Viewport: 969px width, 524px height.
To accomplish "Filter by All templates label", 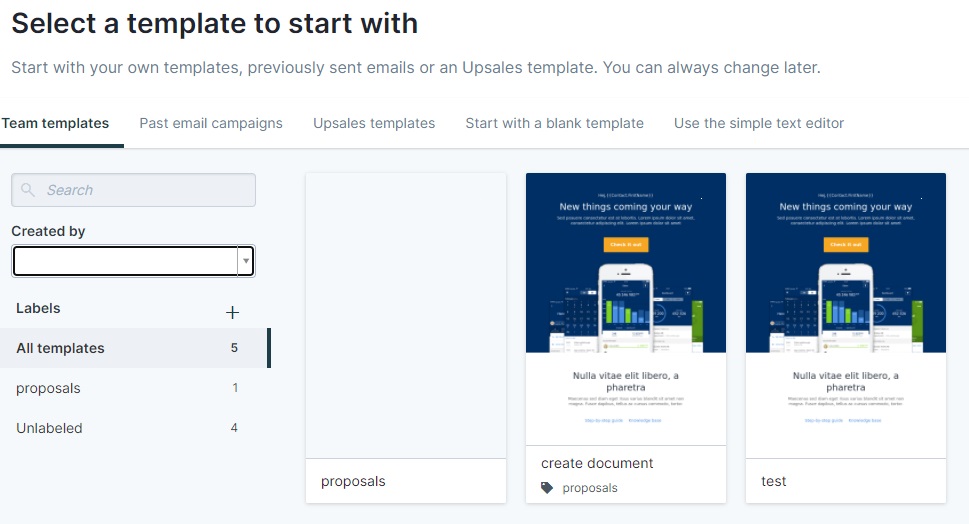I will click(134, 348).
